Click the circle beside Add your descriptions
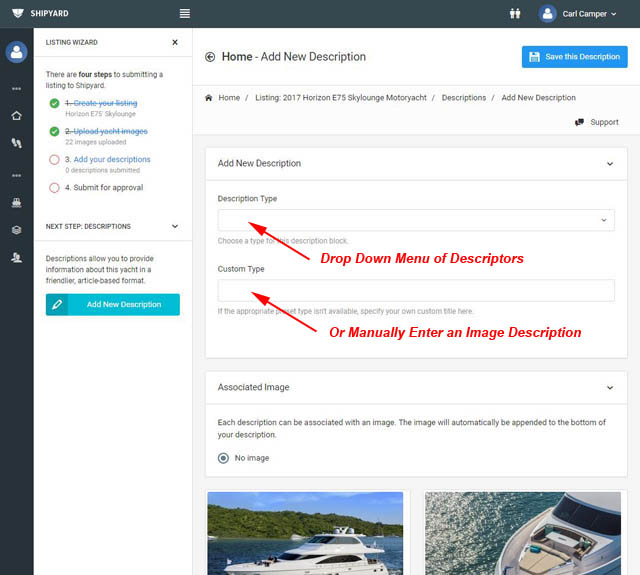Image resolution: width=640 pixels, height=575 pixels. [53, 159]
